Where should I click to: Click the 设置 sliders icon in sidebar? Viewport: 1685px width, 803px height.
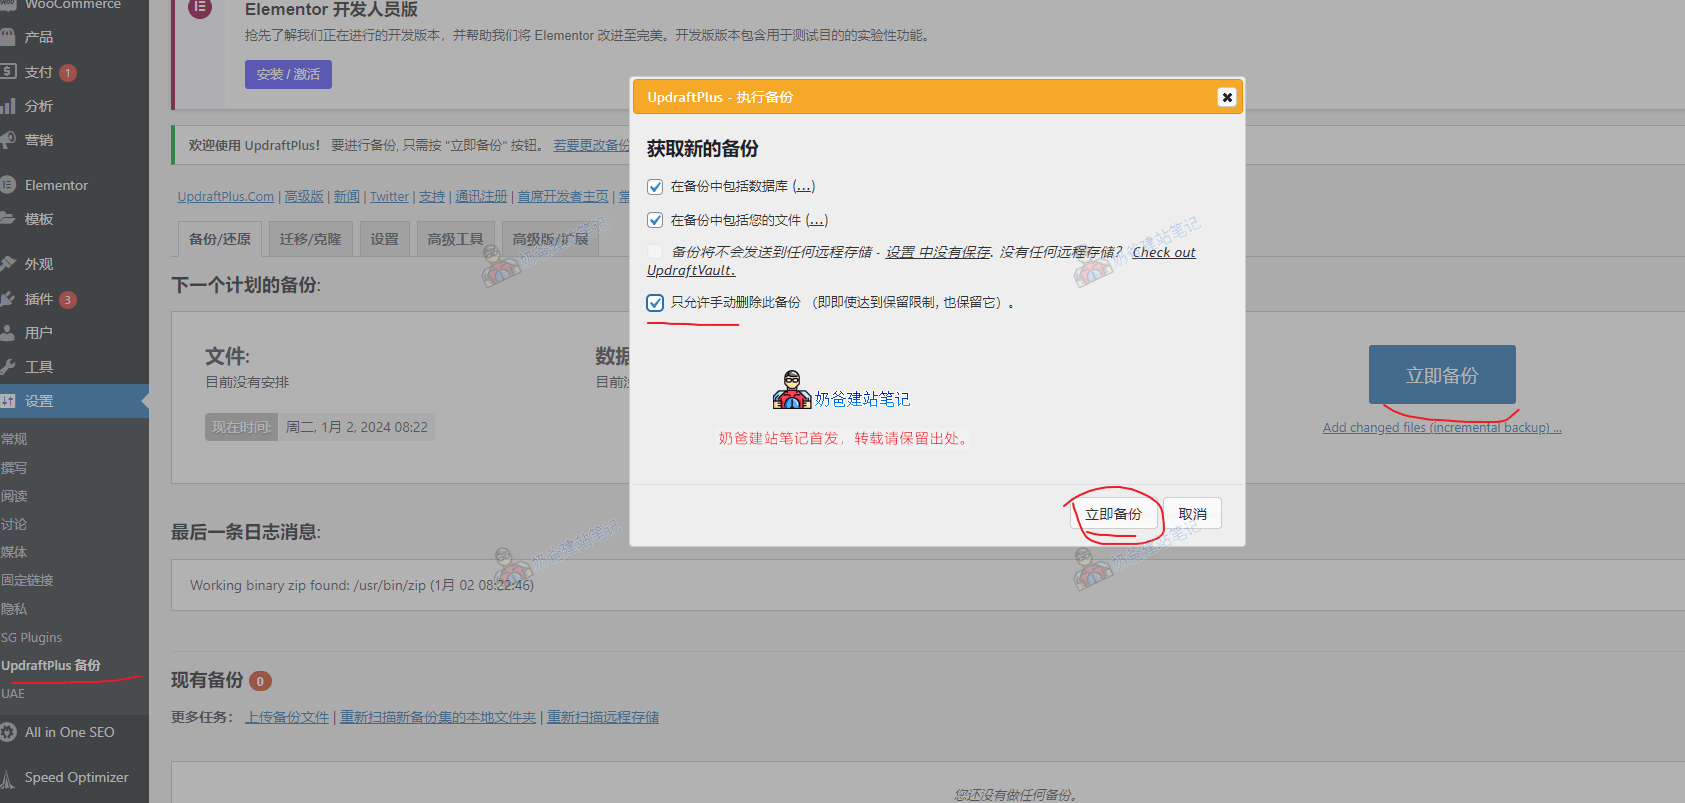pos(8,401)
